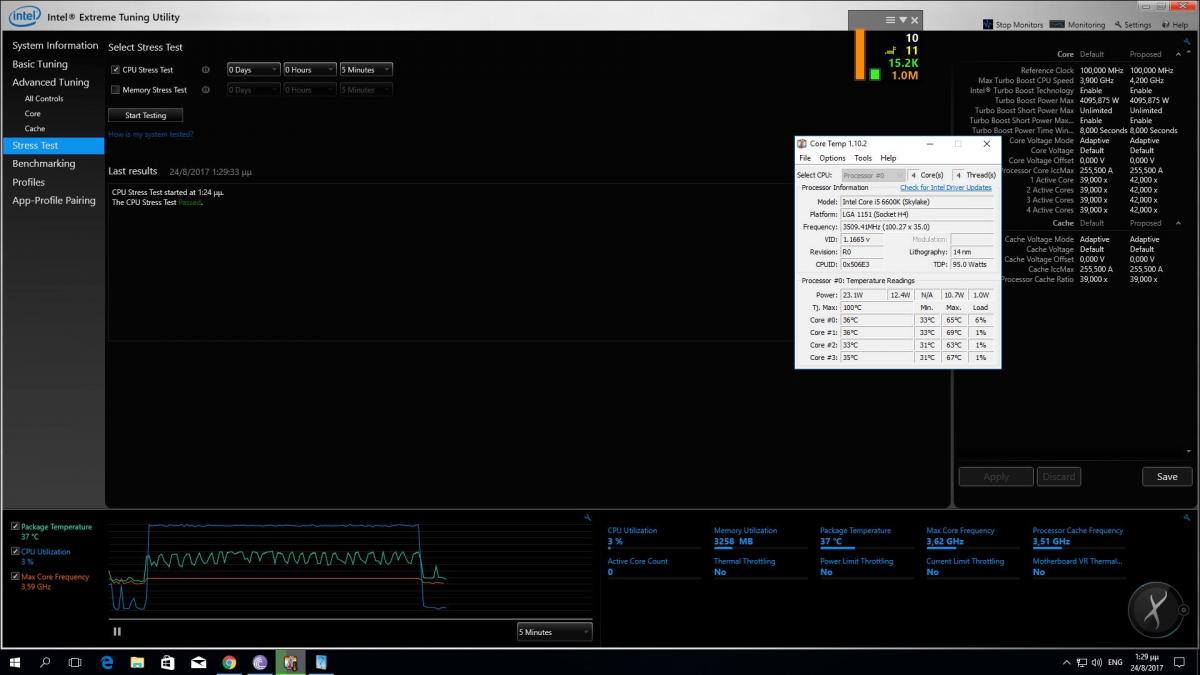Click Save button in tuning panel
The width and height of the screenshot is (1200, 675).
[x=1167, y=477]
